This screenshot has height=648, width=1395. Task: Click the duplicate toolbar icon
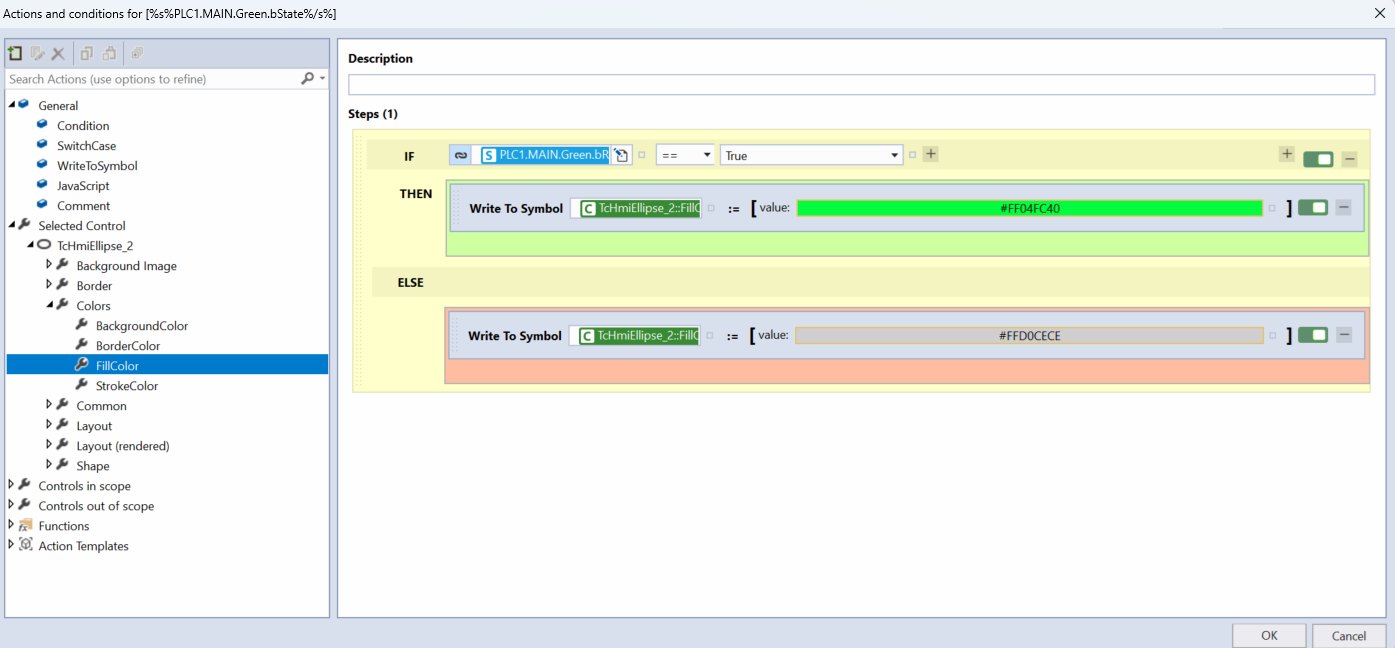137,54
